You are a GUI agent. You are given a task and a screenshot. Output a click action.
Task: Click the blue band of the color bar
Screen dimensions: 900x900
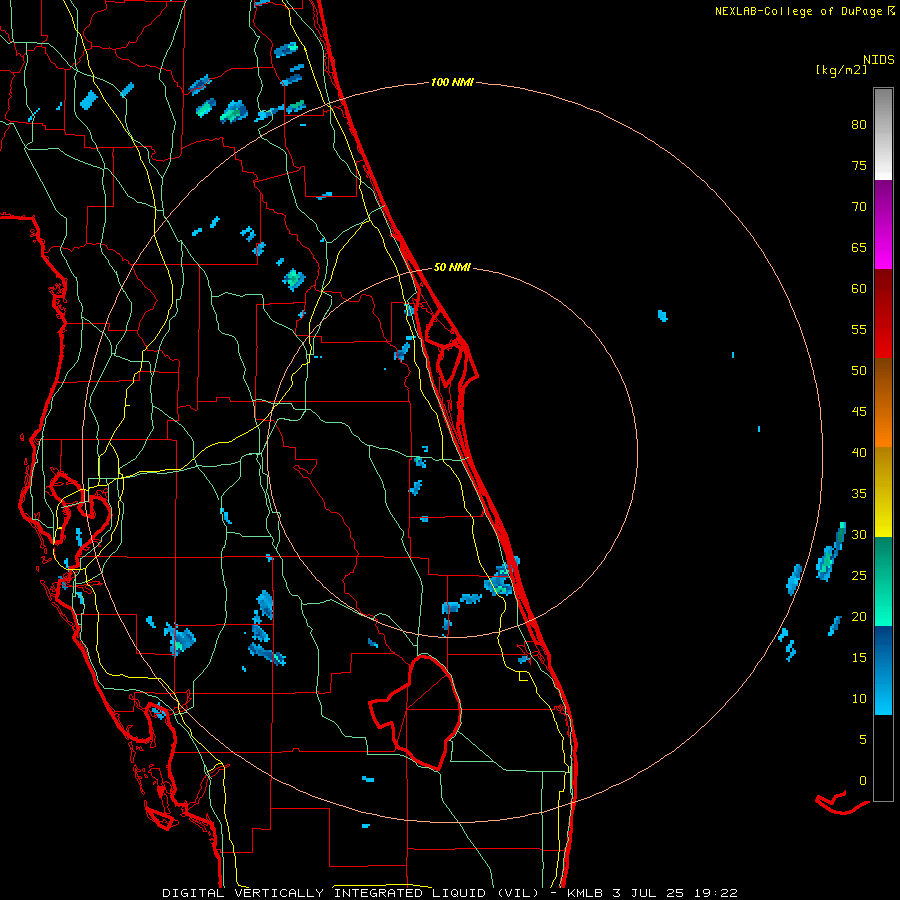[x=883, y=670]
